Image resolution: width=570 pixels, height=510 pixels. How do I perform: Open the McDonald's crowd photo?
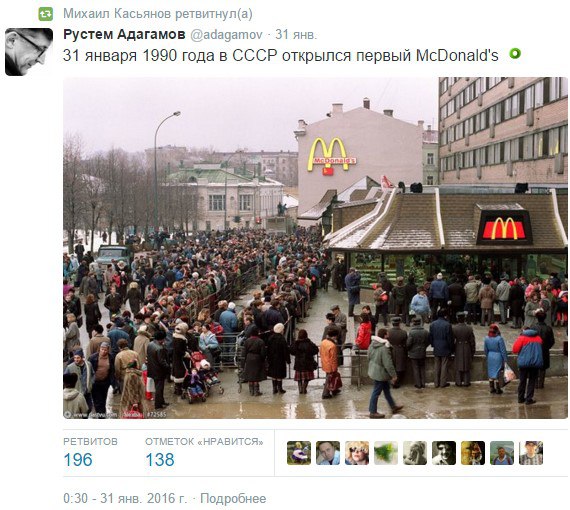[x=315, y=248]
